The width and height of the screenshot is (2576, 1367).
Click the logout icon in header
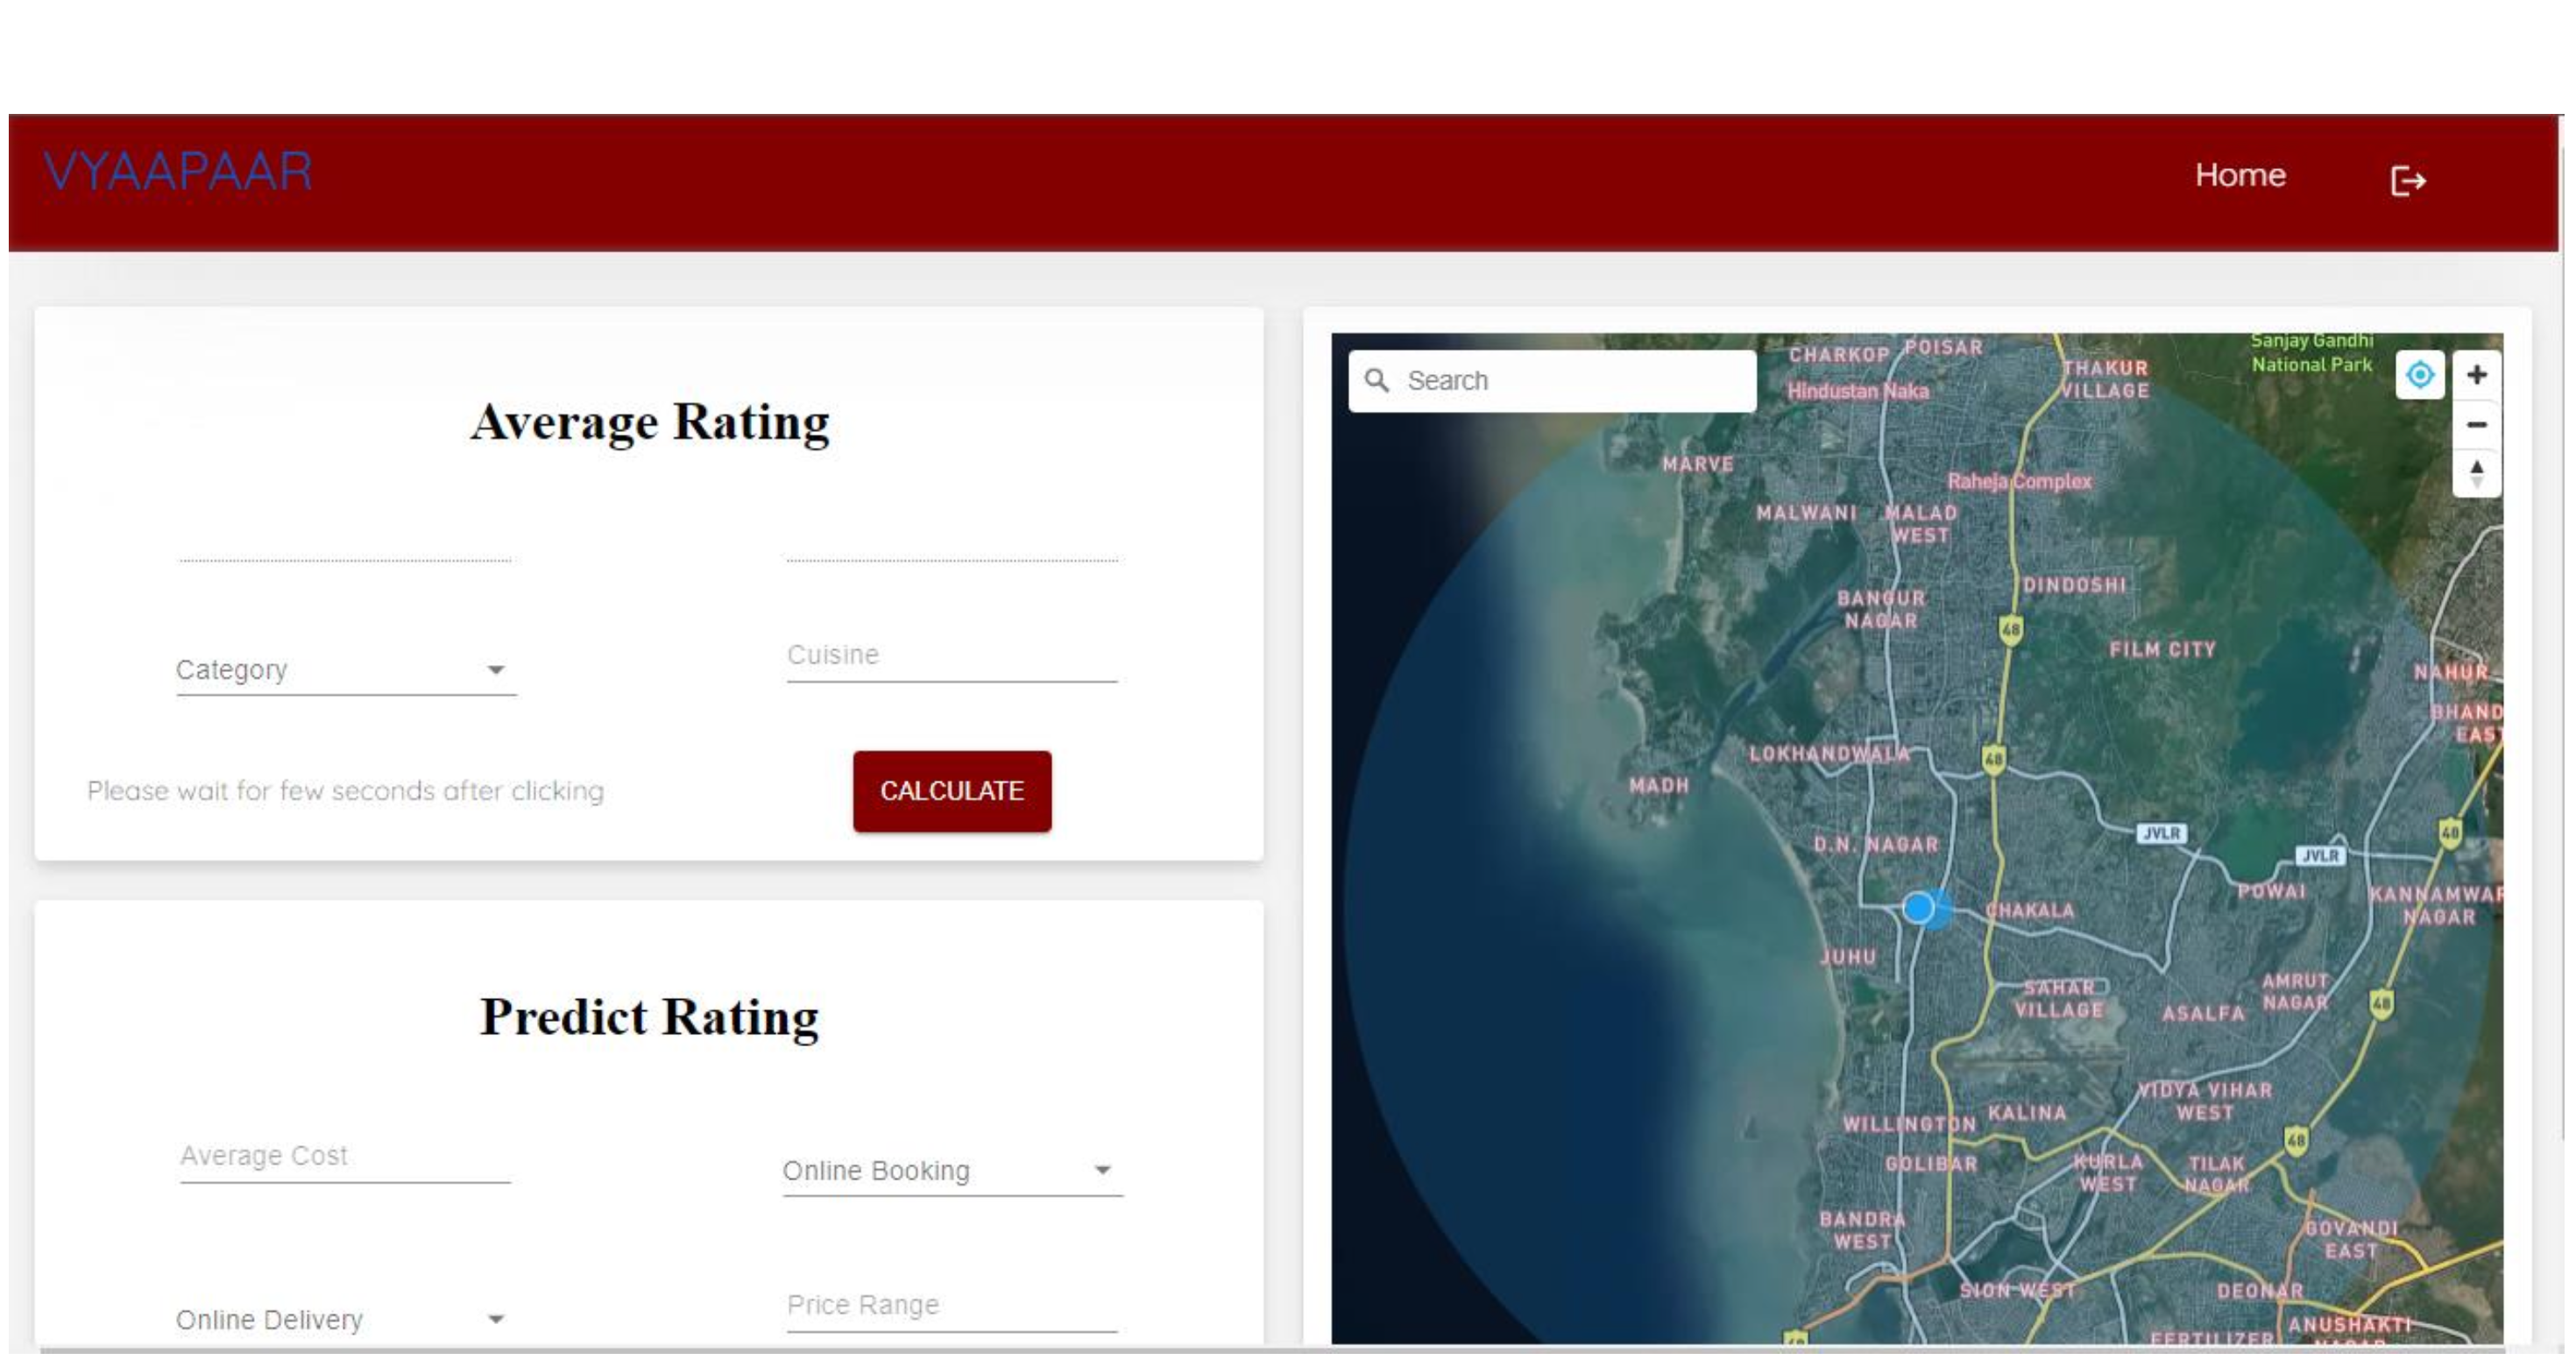point(2407,181)
